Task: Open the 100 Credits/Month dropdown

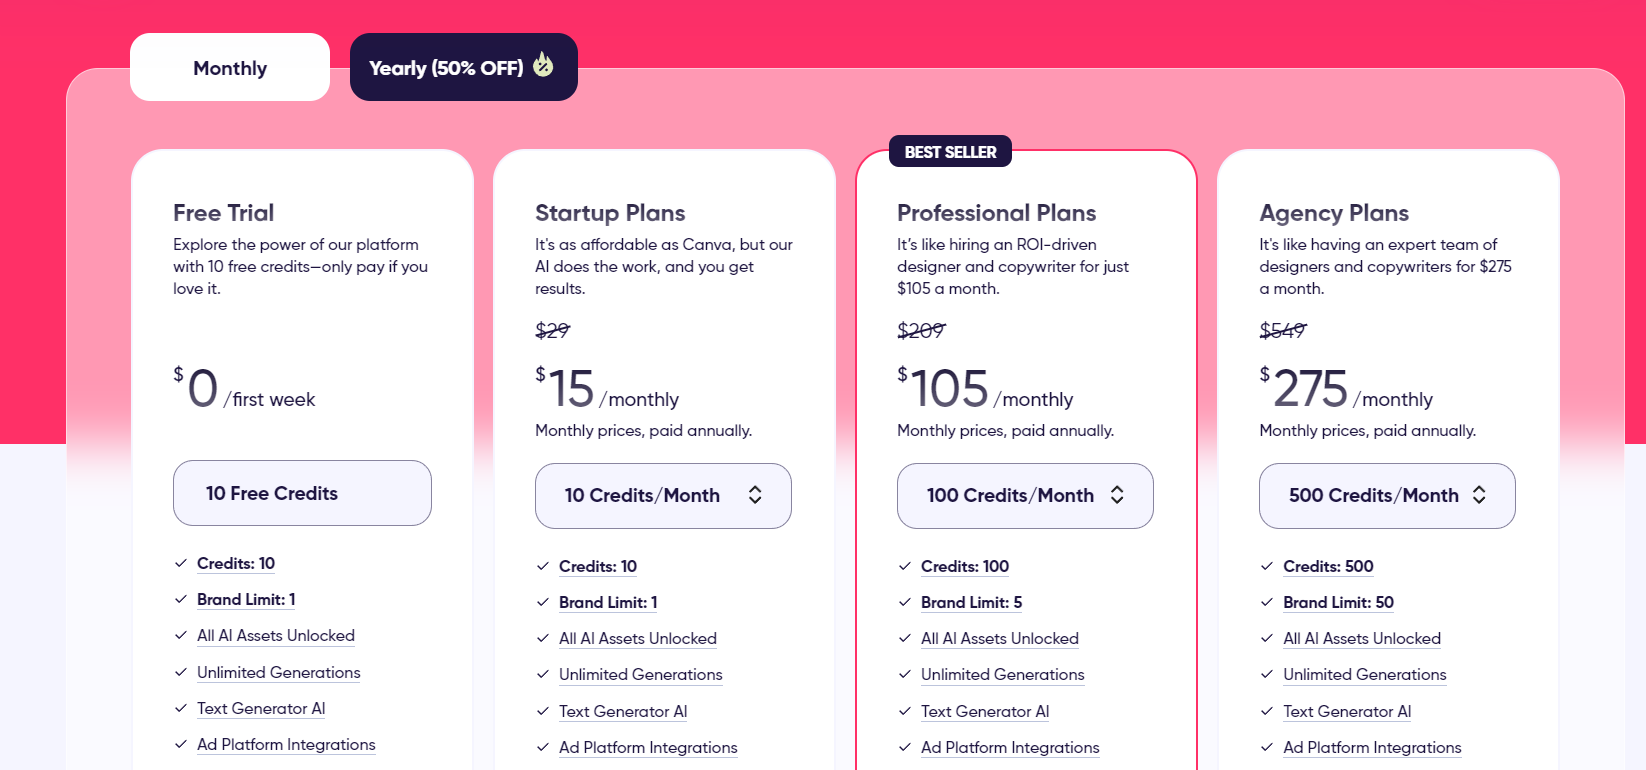Action: pyautogui.click(x=1025, y=495)
